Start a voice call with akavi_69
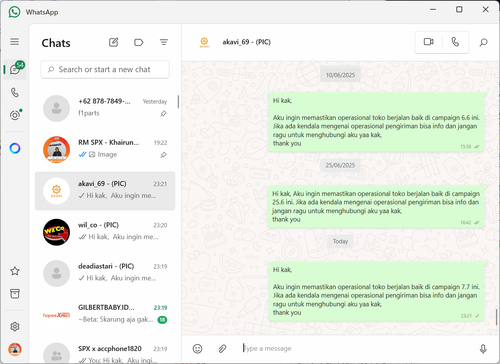 [x=455, y=42]
